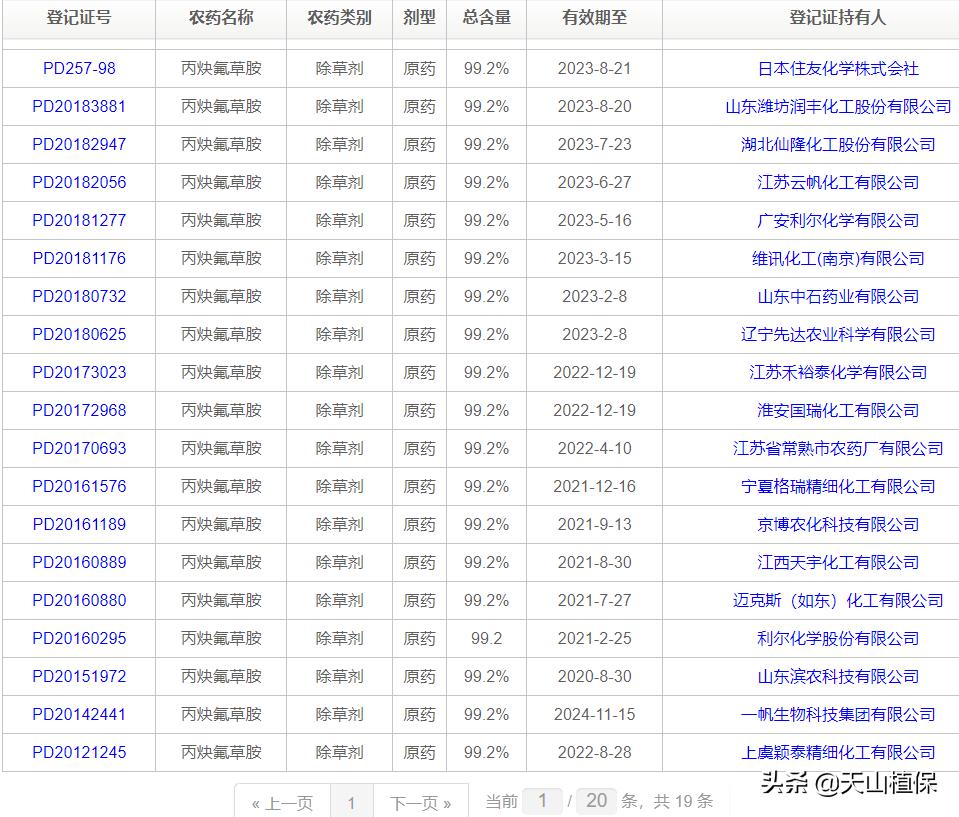Viewport: 959px width, 817px height.
Task: Click certificate PD20181176 link
Action: [79, 259]
